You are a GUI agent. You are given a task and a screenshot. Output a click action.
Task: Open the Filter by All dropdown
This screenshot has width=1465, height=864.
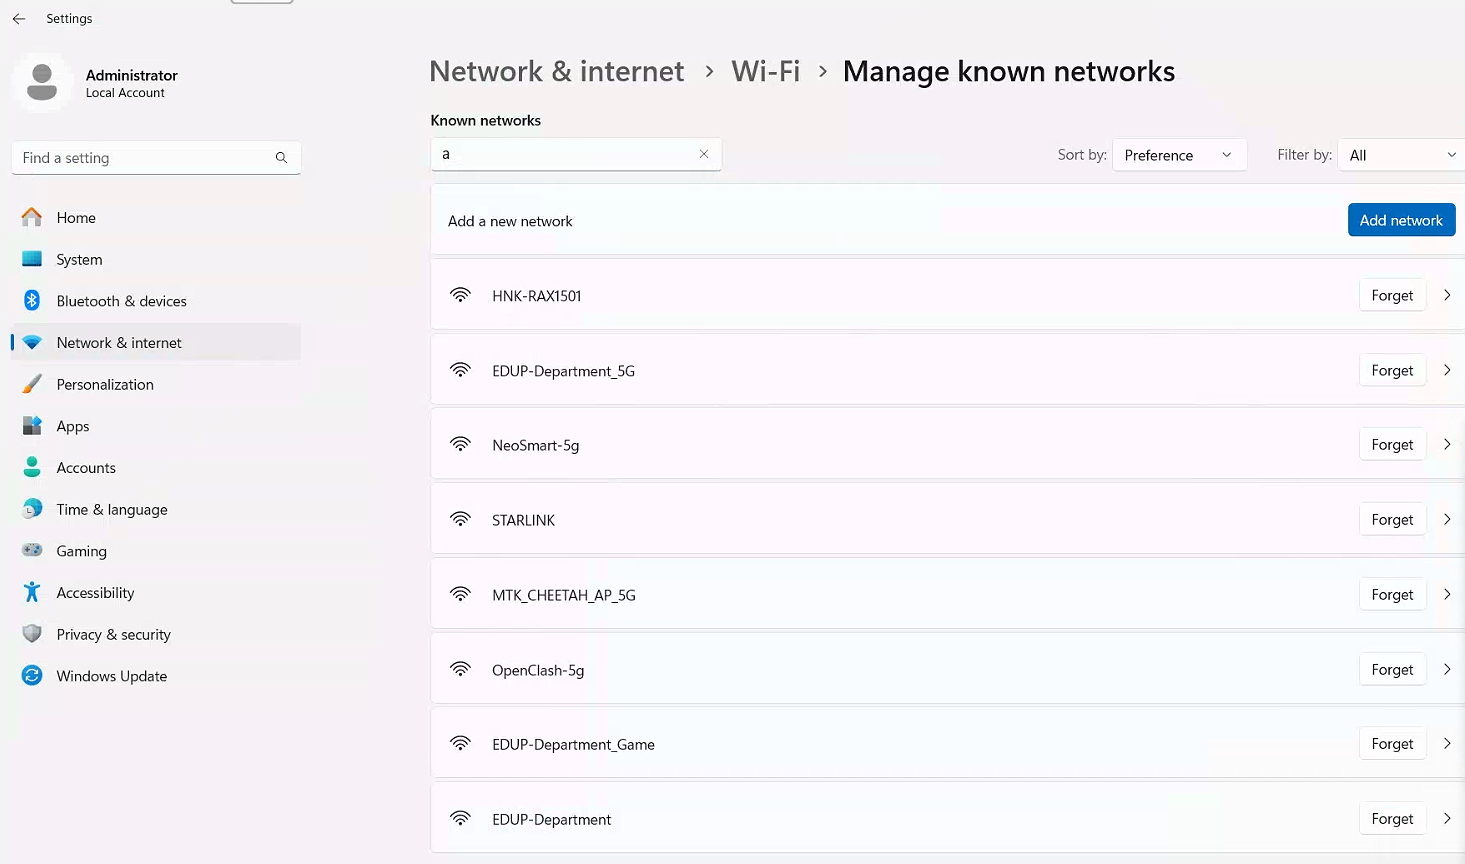pos(1400,155)
